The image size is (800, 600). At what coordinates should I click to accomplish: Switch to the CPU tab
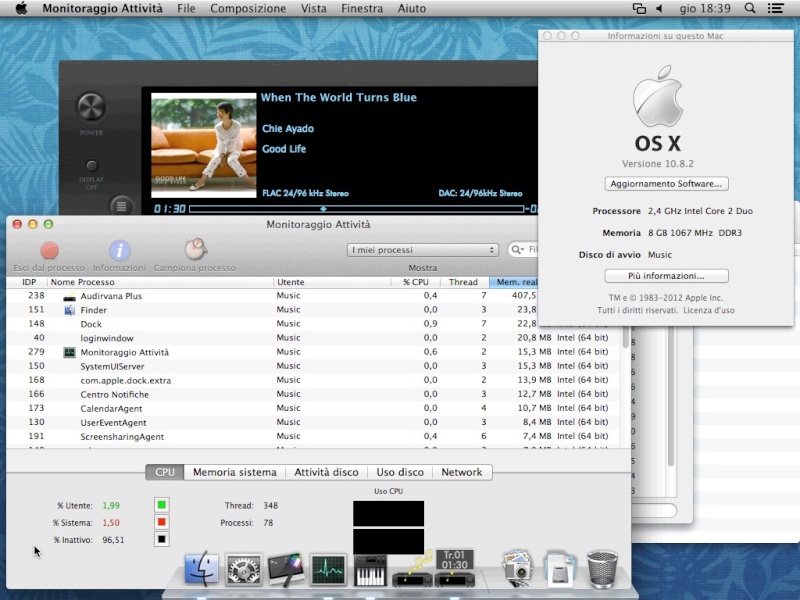(165, 472)
